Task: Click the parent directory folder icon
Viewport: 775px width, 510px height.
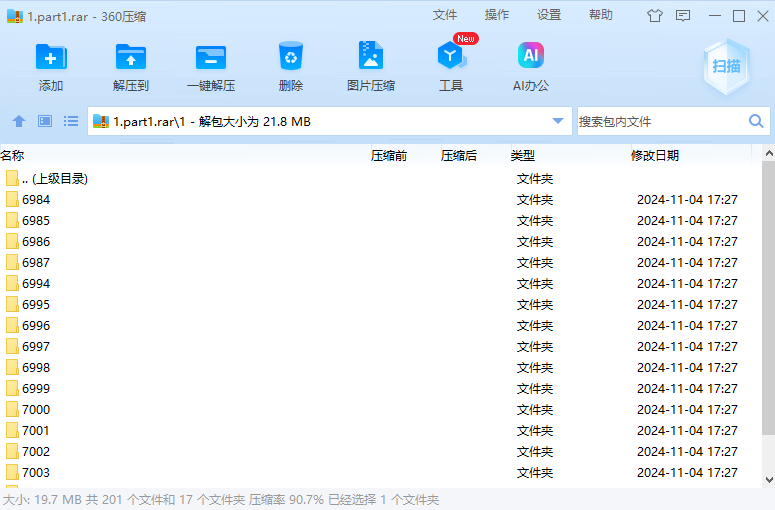Action: 12,178
